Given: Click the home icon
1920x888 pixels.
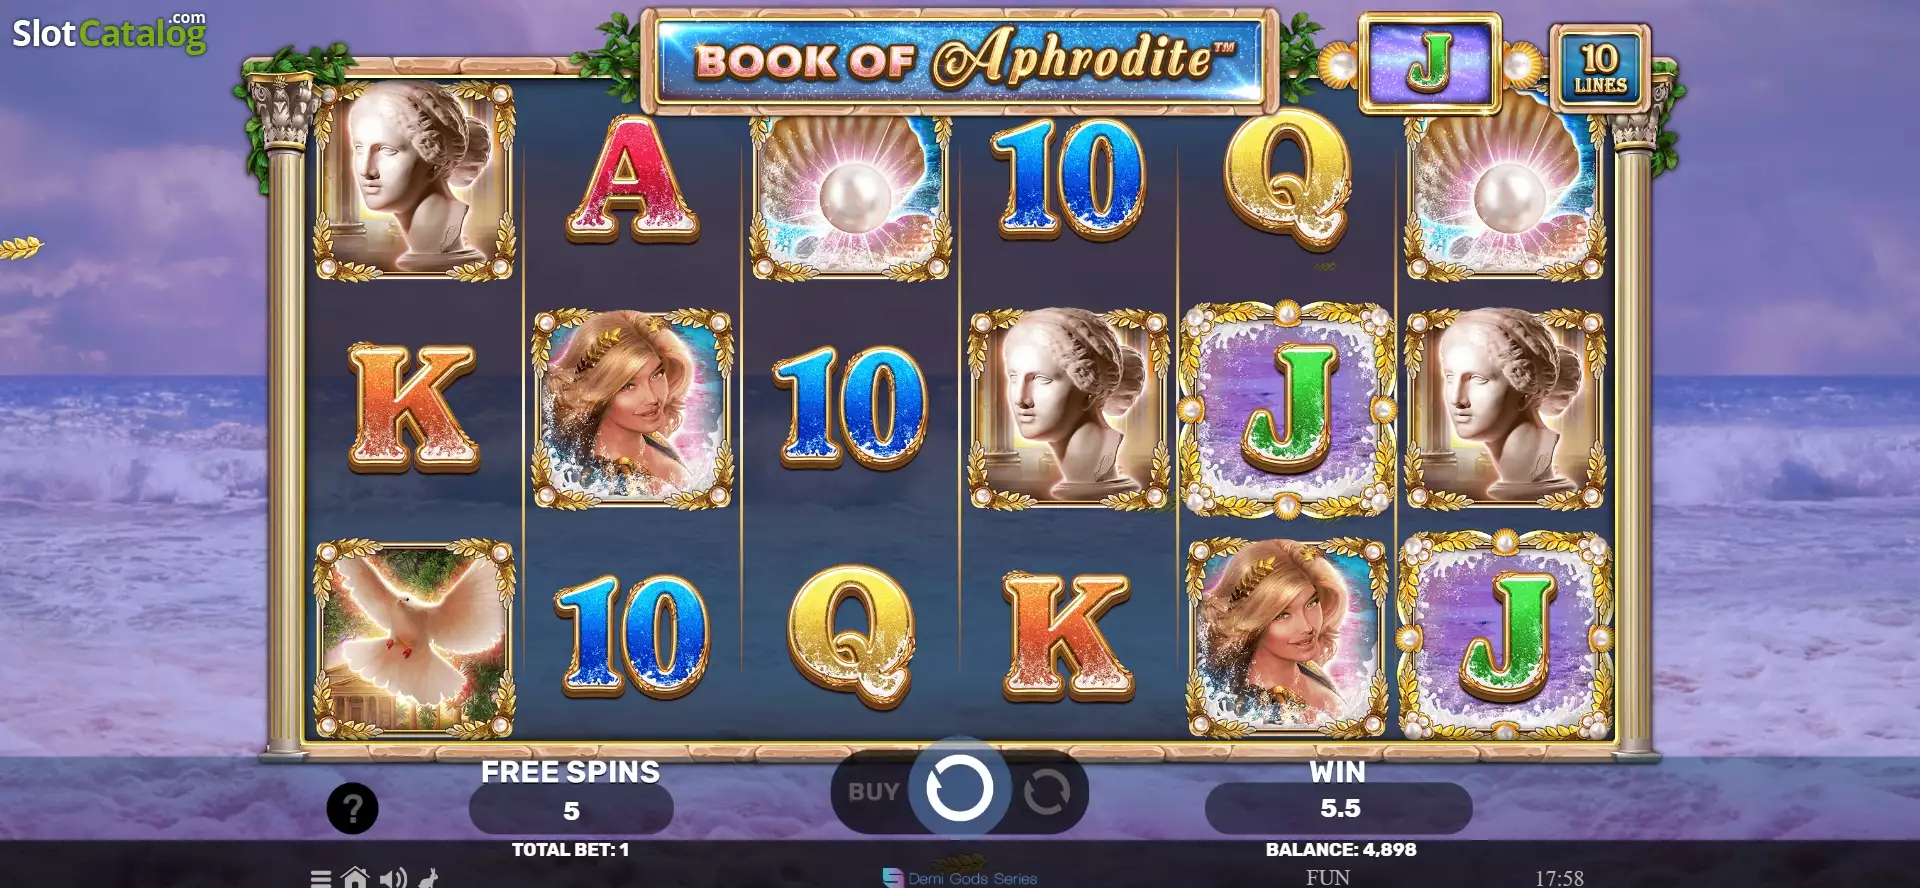Looking at the screenshot, I should tap(355, 878).
